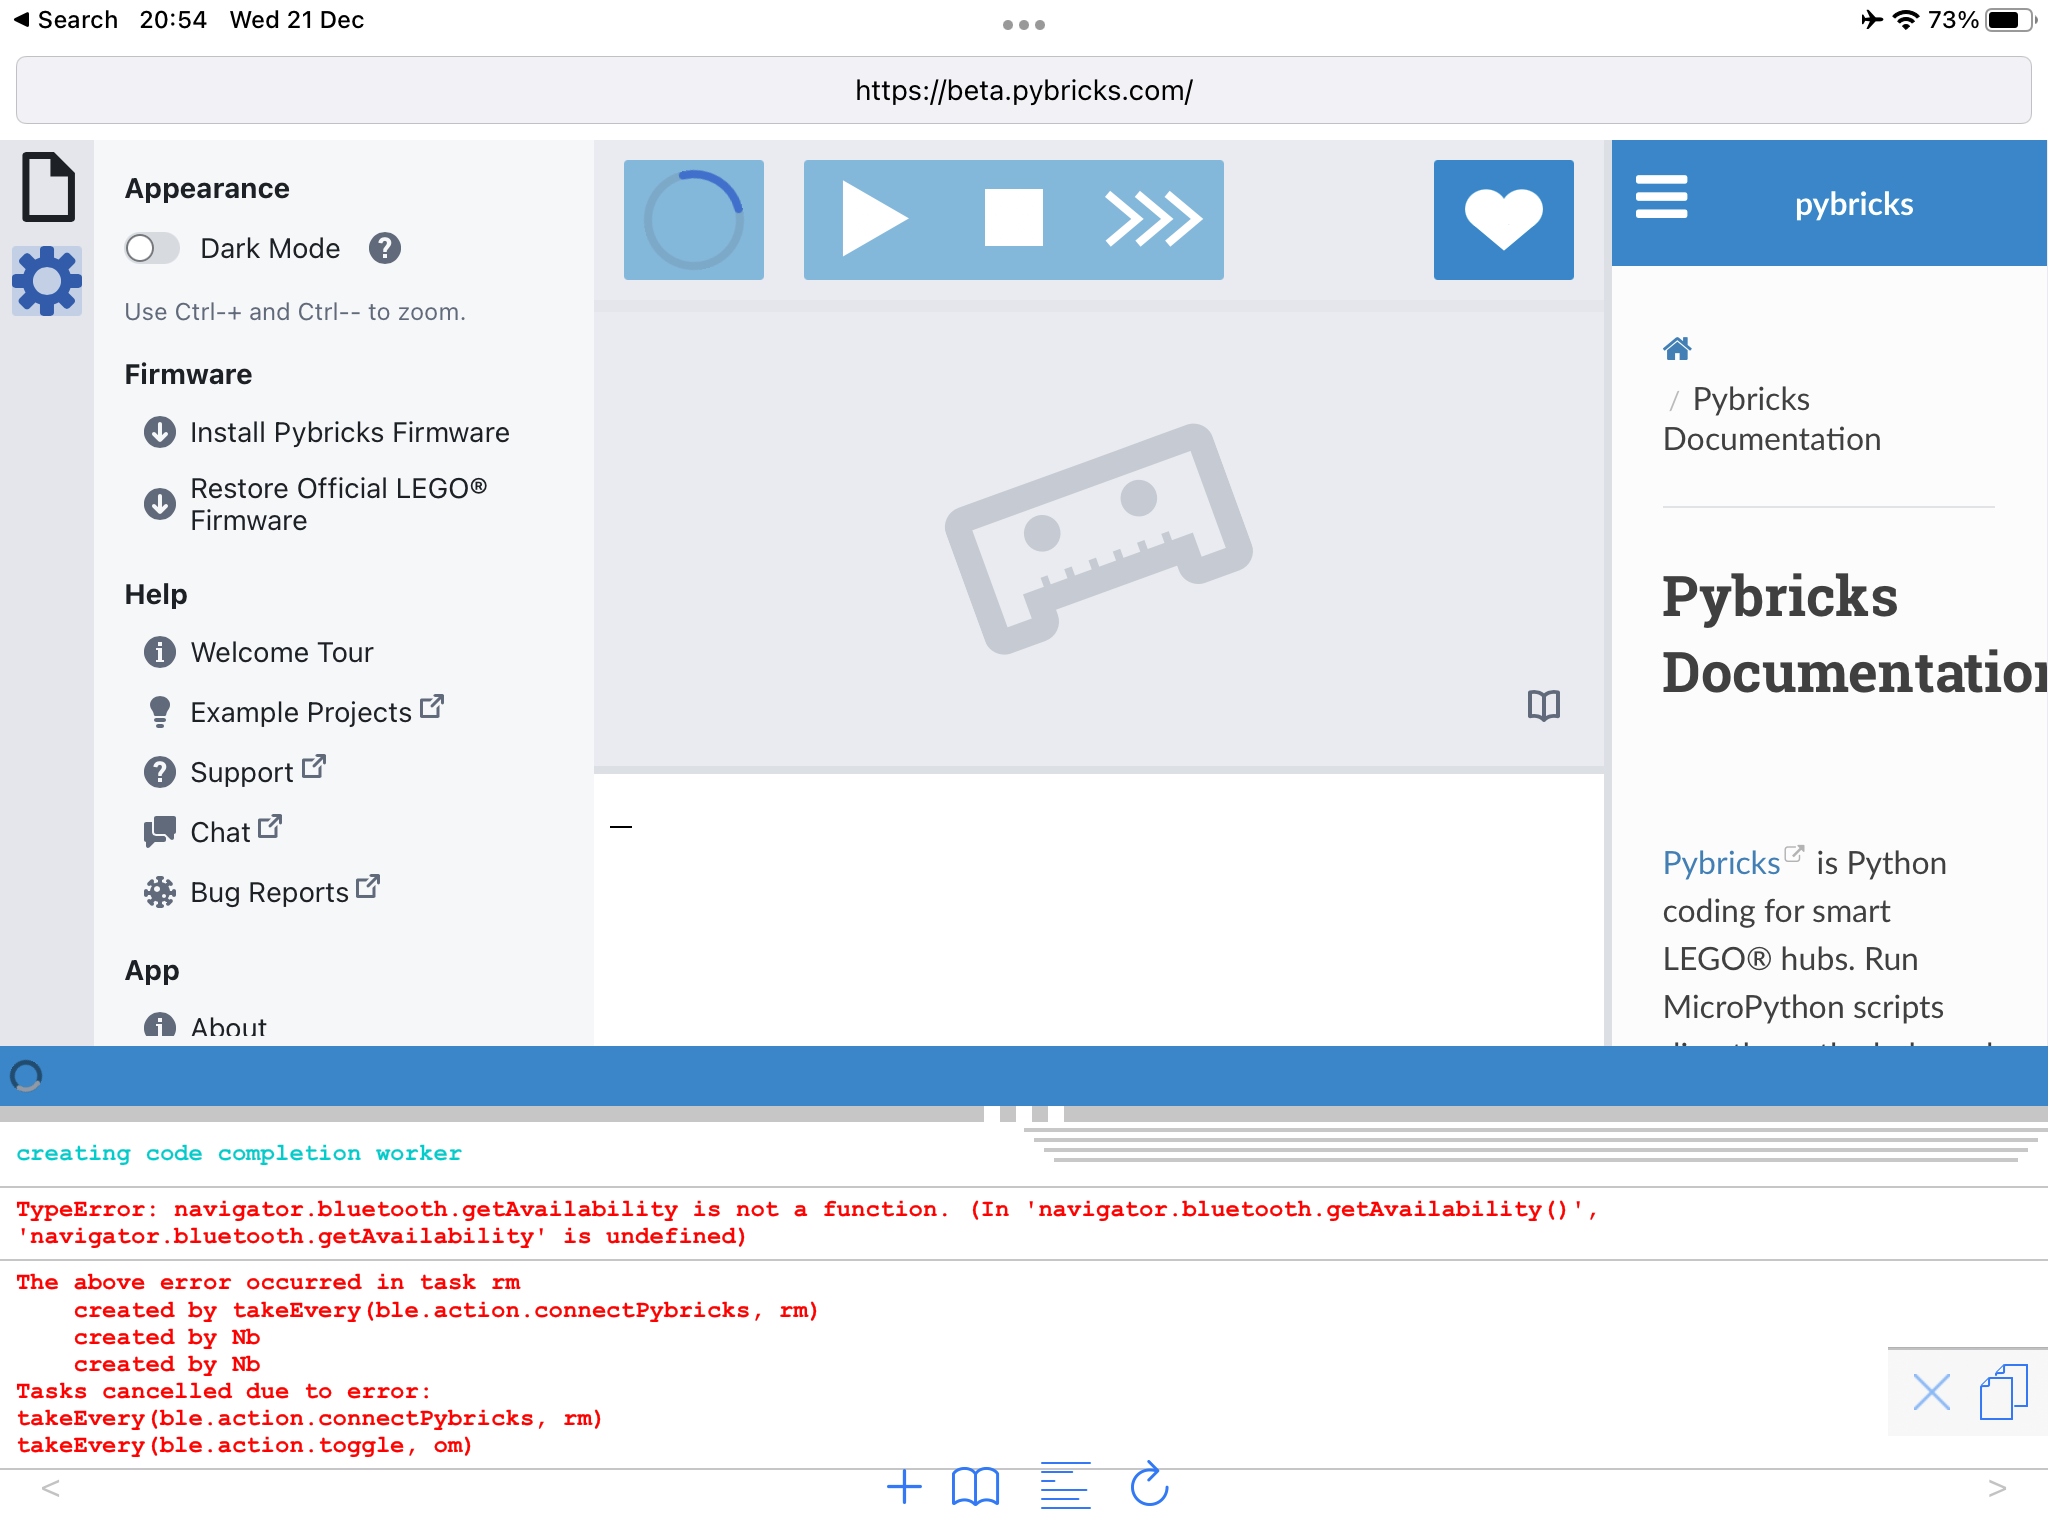Follow the Pybricks link in the documentation

[x=1723, y=862]
